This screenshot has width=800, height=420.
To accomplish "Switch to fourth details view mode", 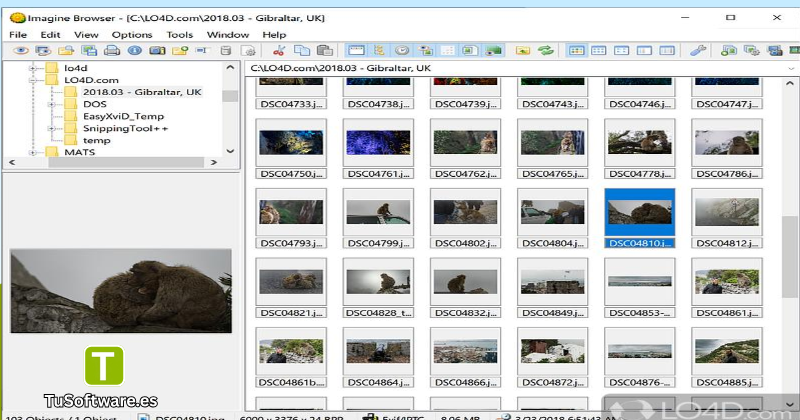I will pos(644,51).
